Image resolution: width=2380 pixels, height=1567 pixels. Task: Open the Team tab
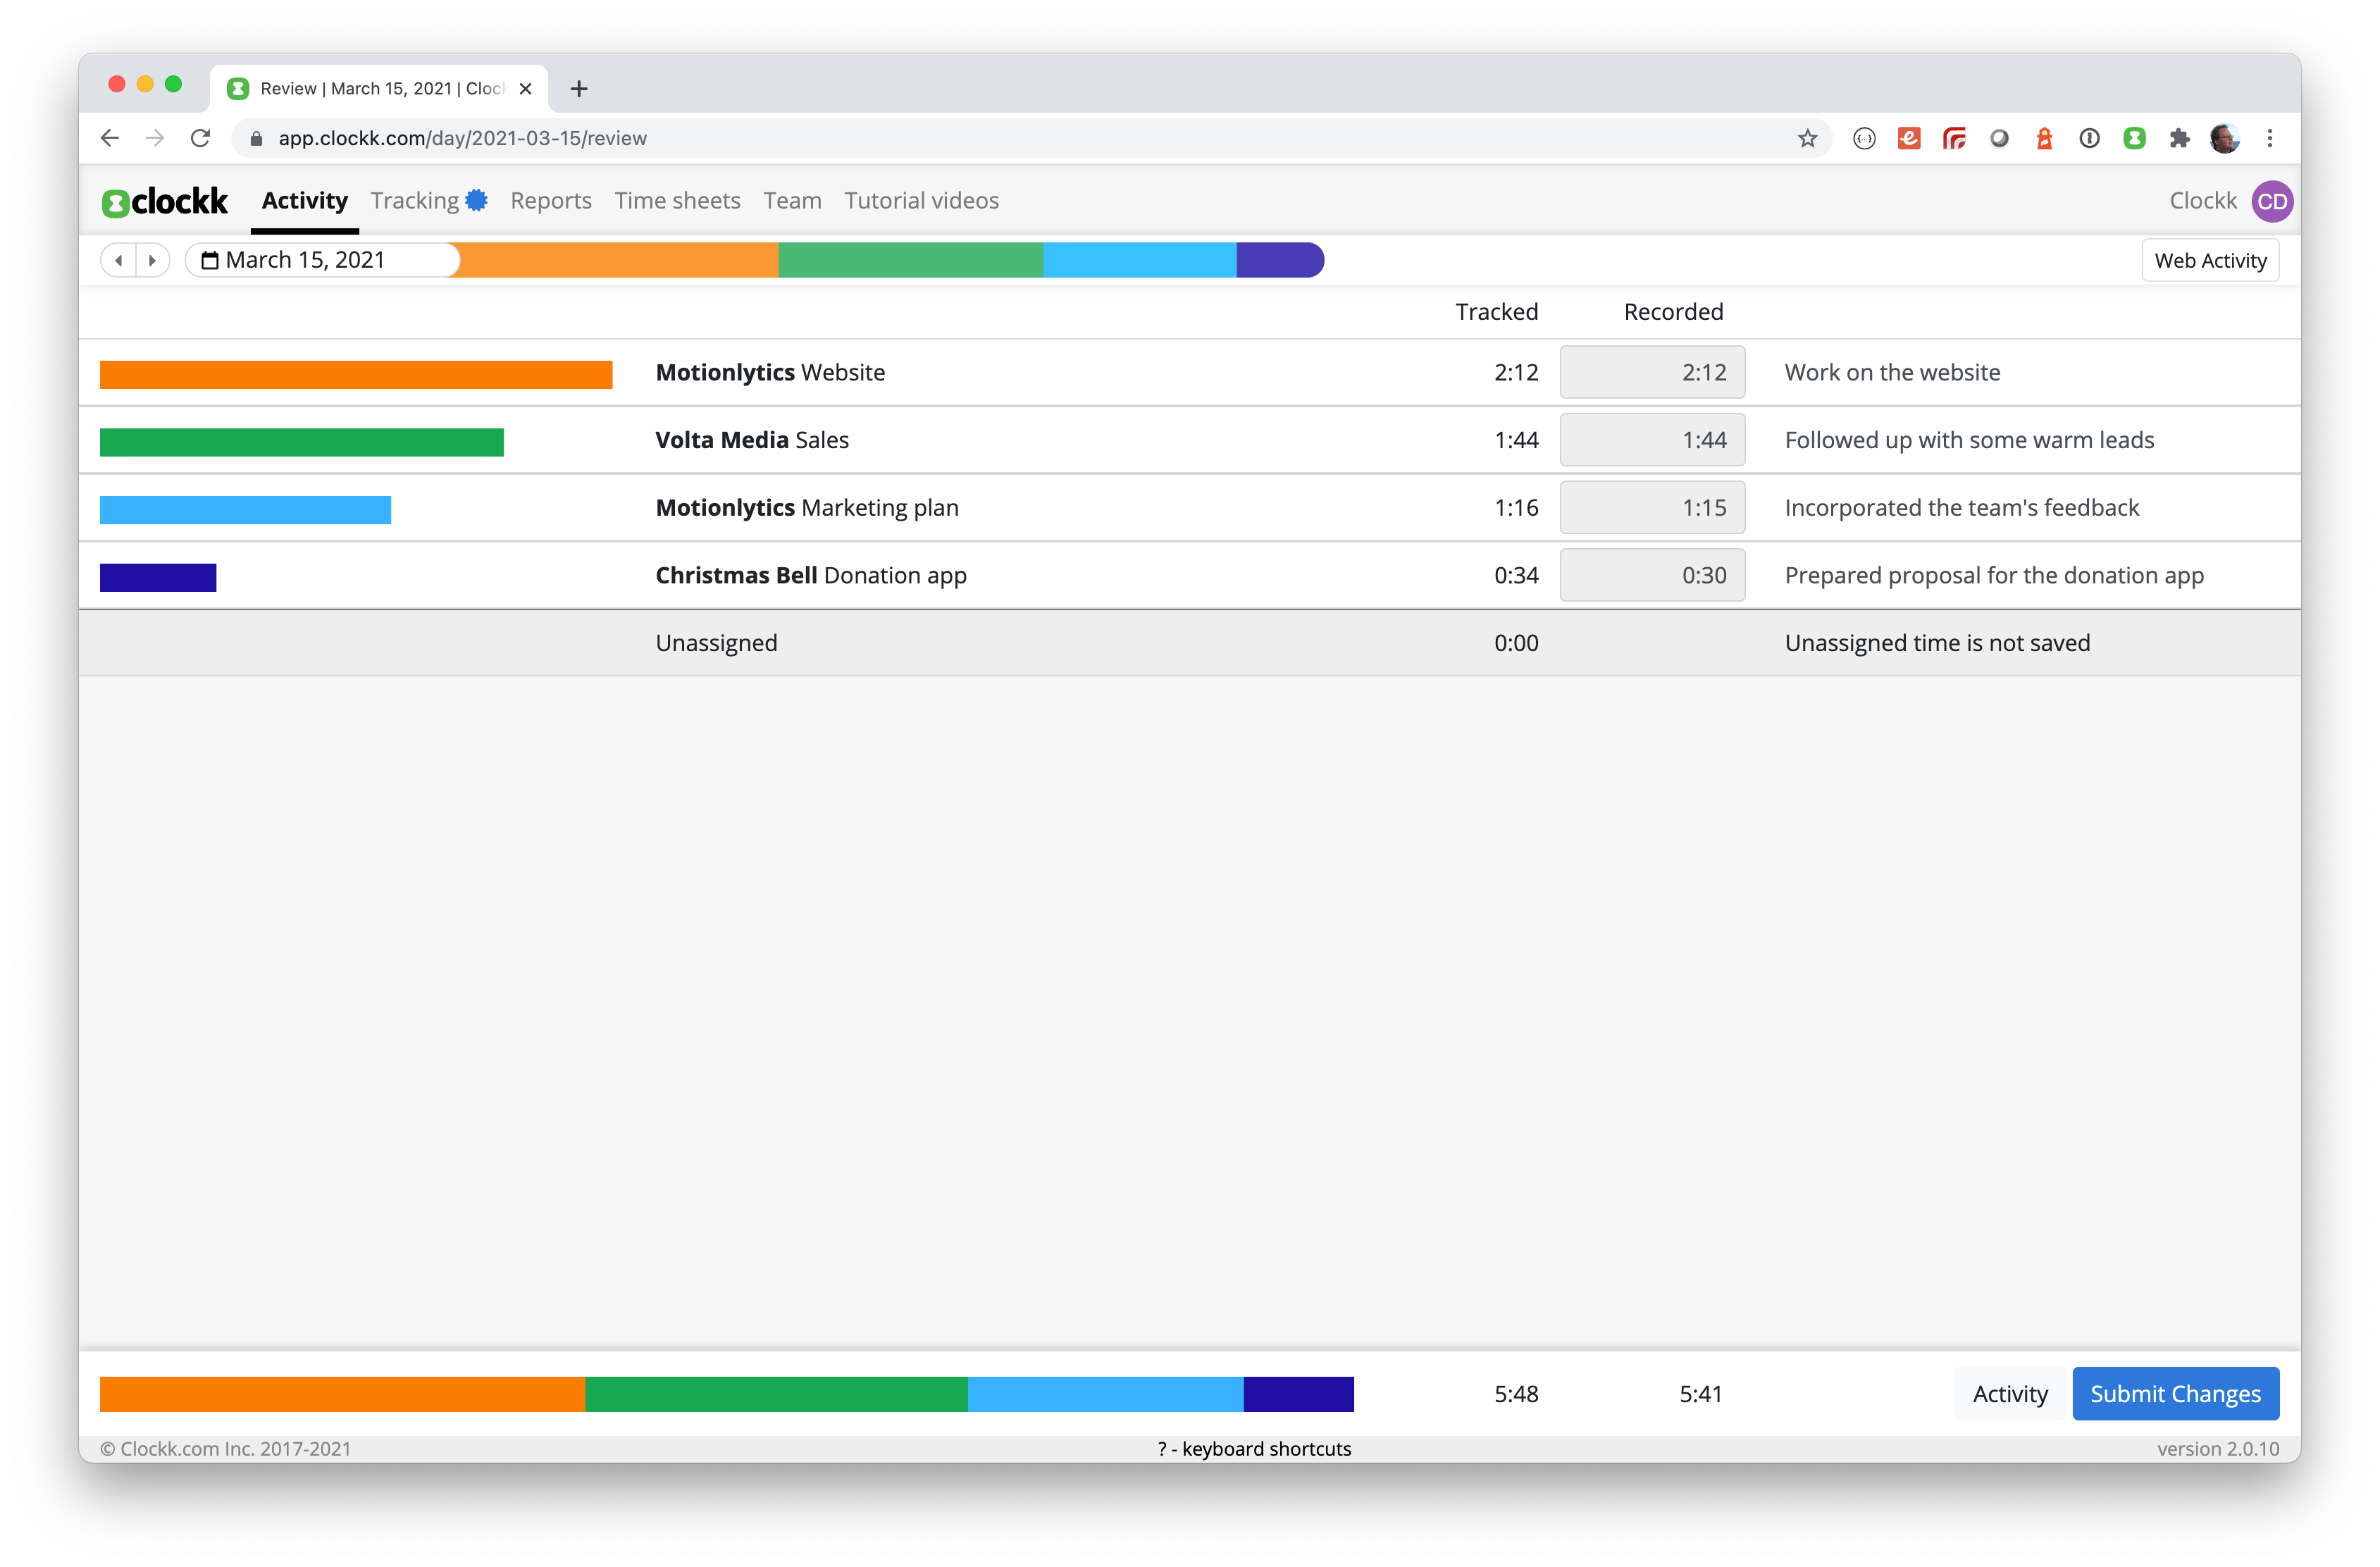792,200
